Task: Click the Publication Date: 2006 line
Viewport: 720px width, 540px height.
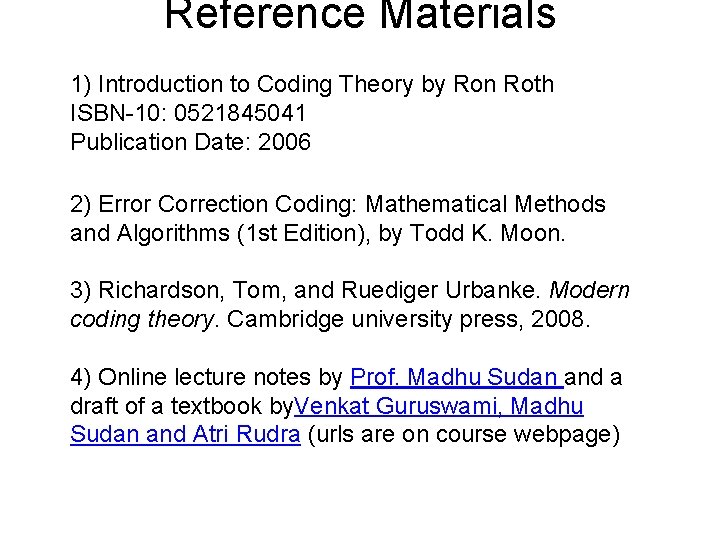Action: pyautogui.click(x=191, y=142)
